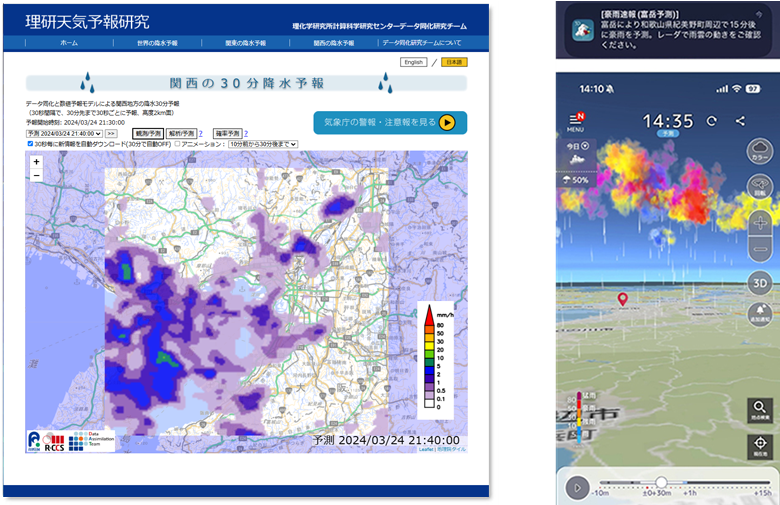Image resolution: width=780 pixels, height=505 pixels.
Task: Tap the 現在地 current location icon
Action: tap(761, 447)
